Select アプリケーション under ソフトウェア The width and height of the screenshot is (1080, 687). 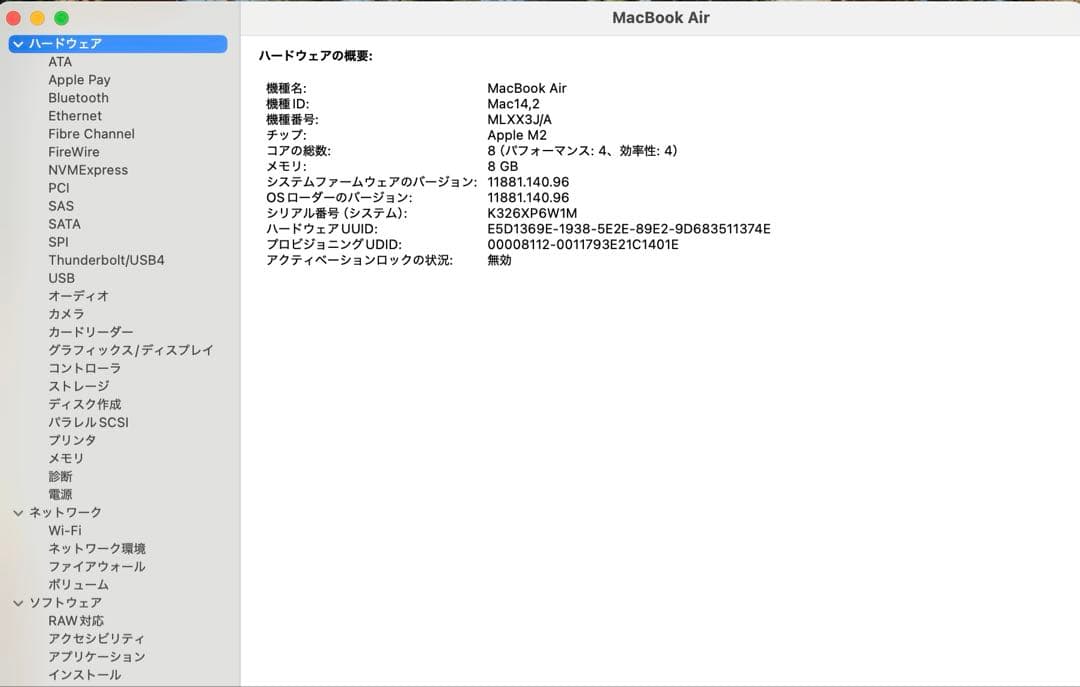95,656
